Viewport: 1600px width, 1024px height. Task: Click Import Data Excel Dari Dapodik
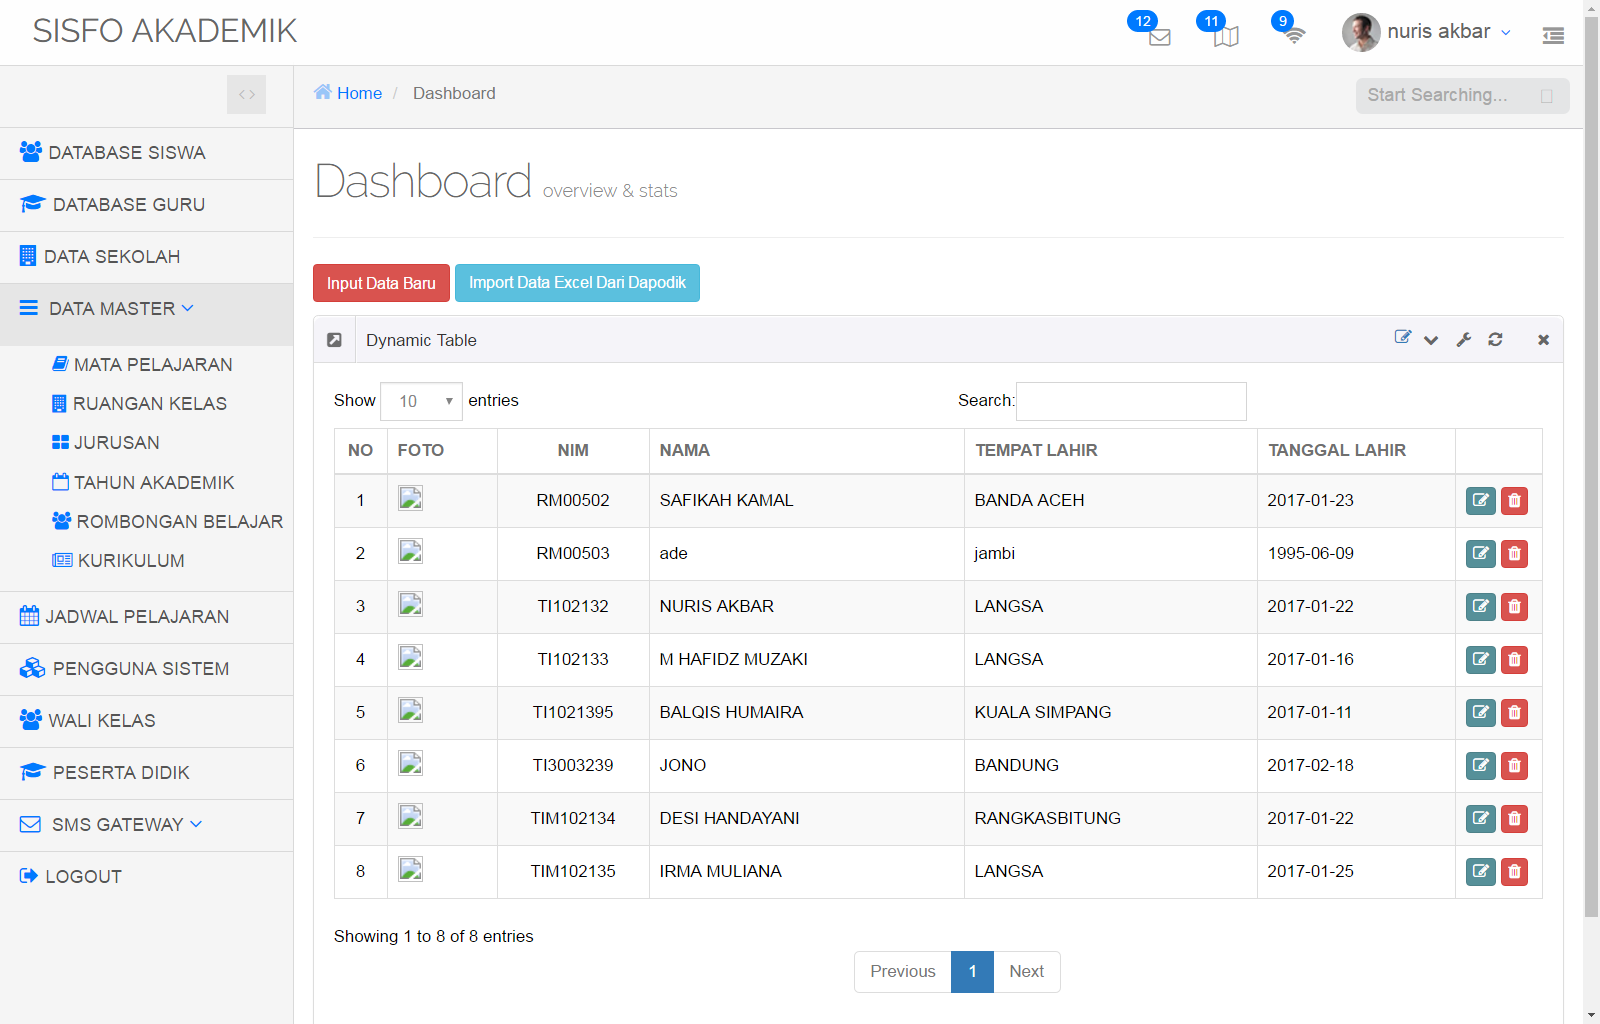click(x=577, y=283)
